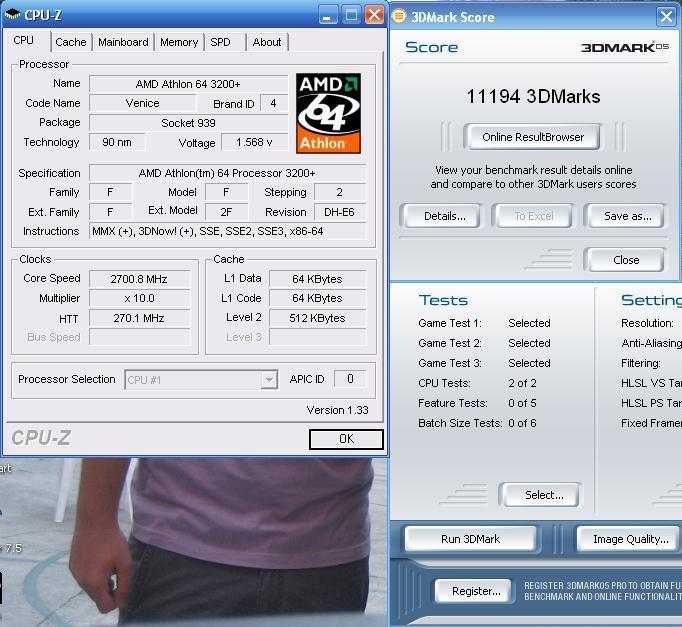
Task: Click the Save as... button
Action: (627, 216)
